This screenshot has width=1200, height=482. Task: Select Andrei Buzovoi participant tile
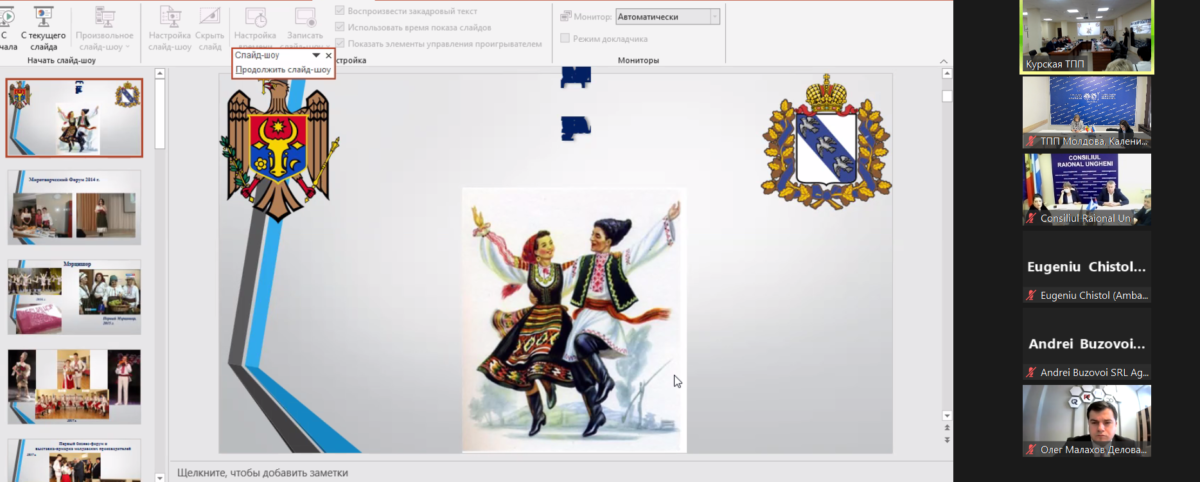(x=1087, y=344)
